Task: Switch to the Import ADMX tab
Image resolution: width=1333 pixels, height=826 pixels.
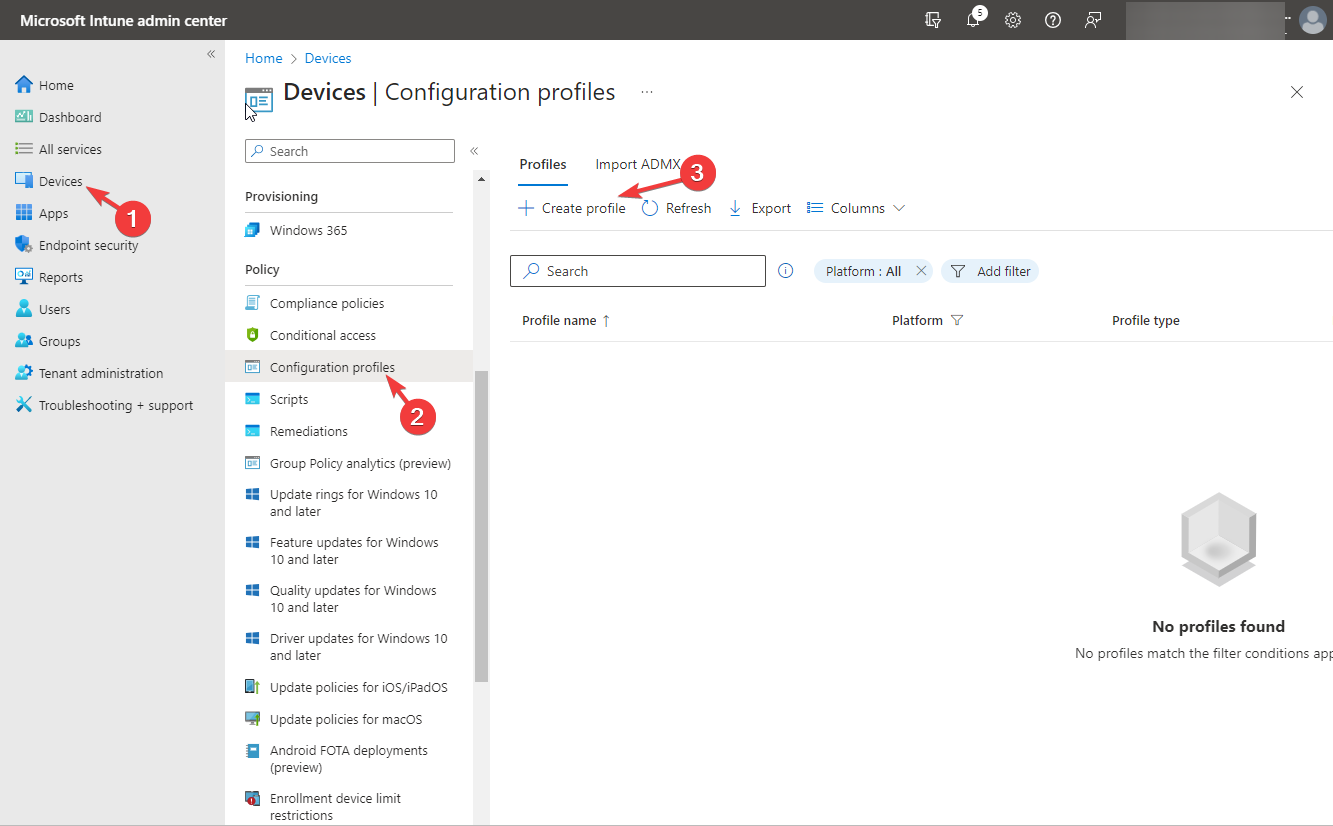Action: (x=638, y=163)
